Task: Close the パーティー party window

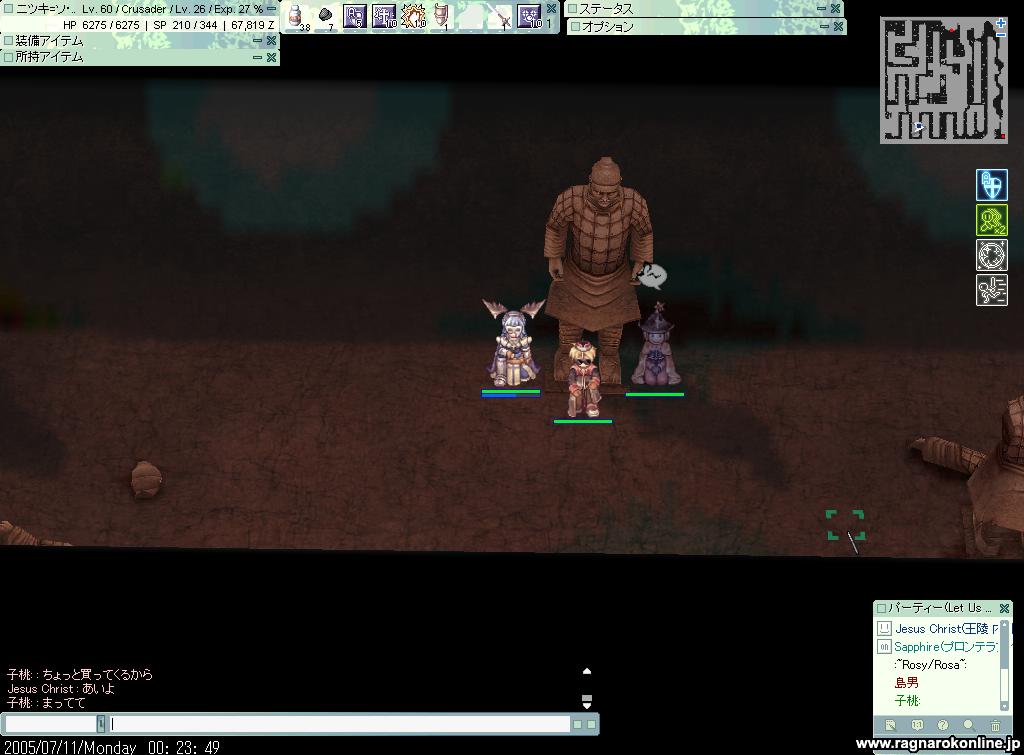Action: click(x=1004, y=608)
